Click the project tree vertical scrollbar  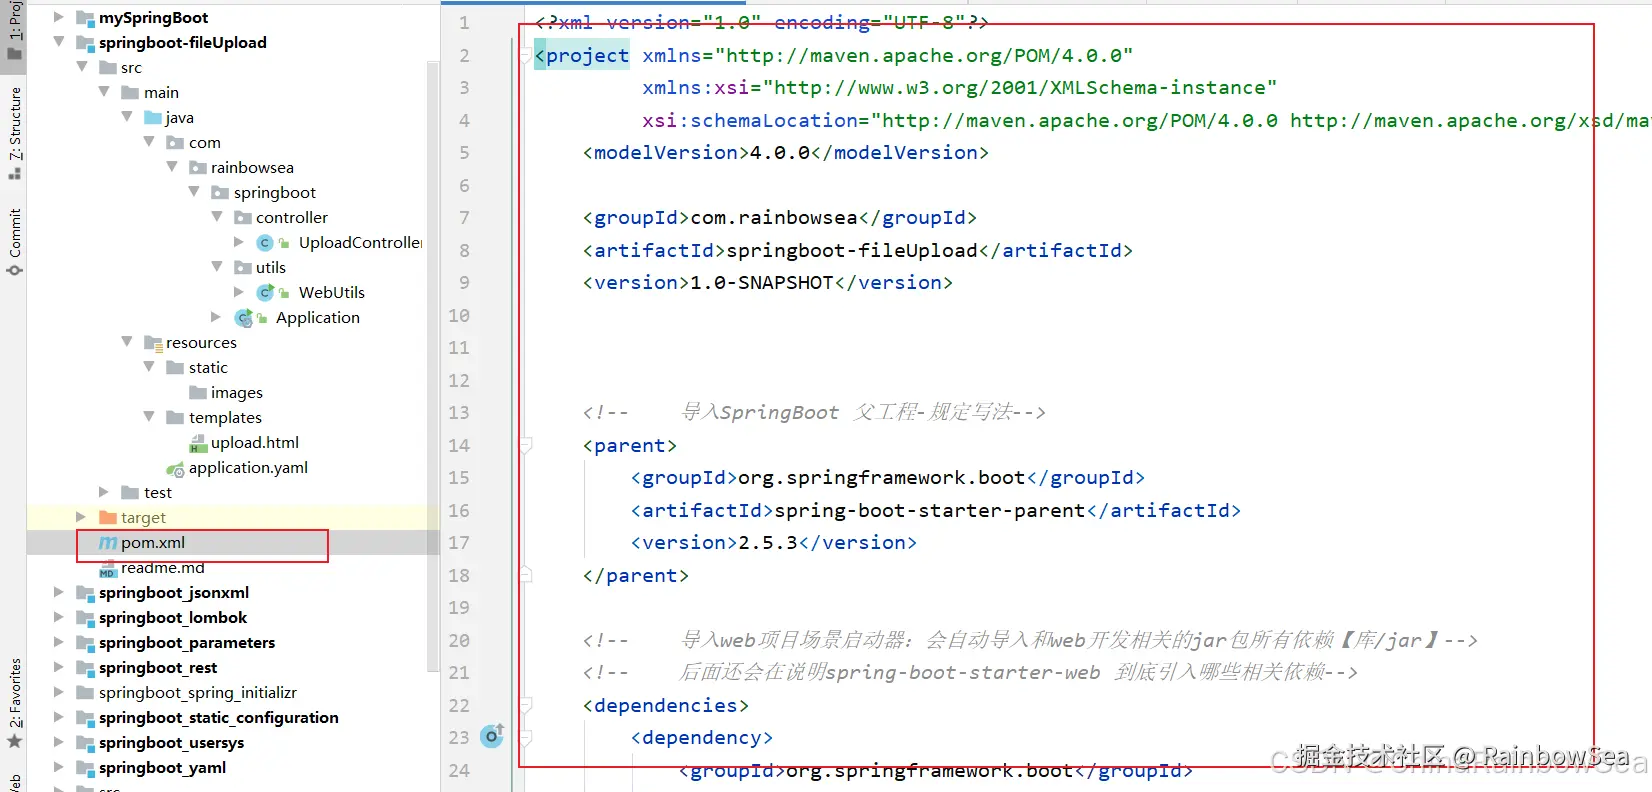(433, 365)
